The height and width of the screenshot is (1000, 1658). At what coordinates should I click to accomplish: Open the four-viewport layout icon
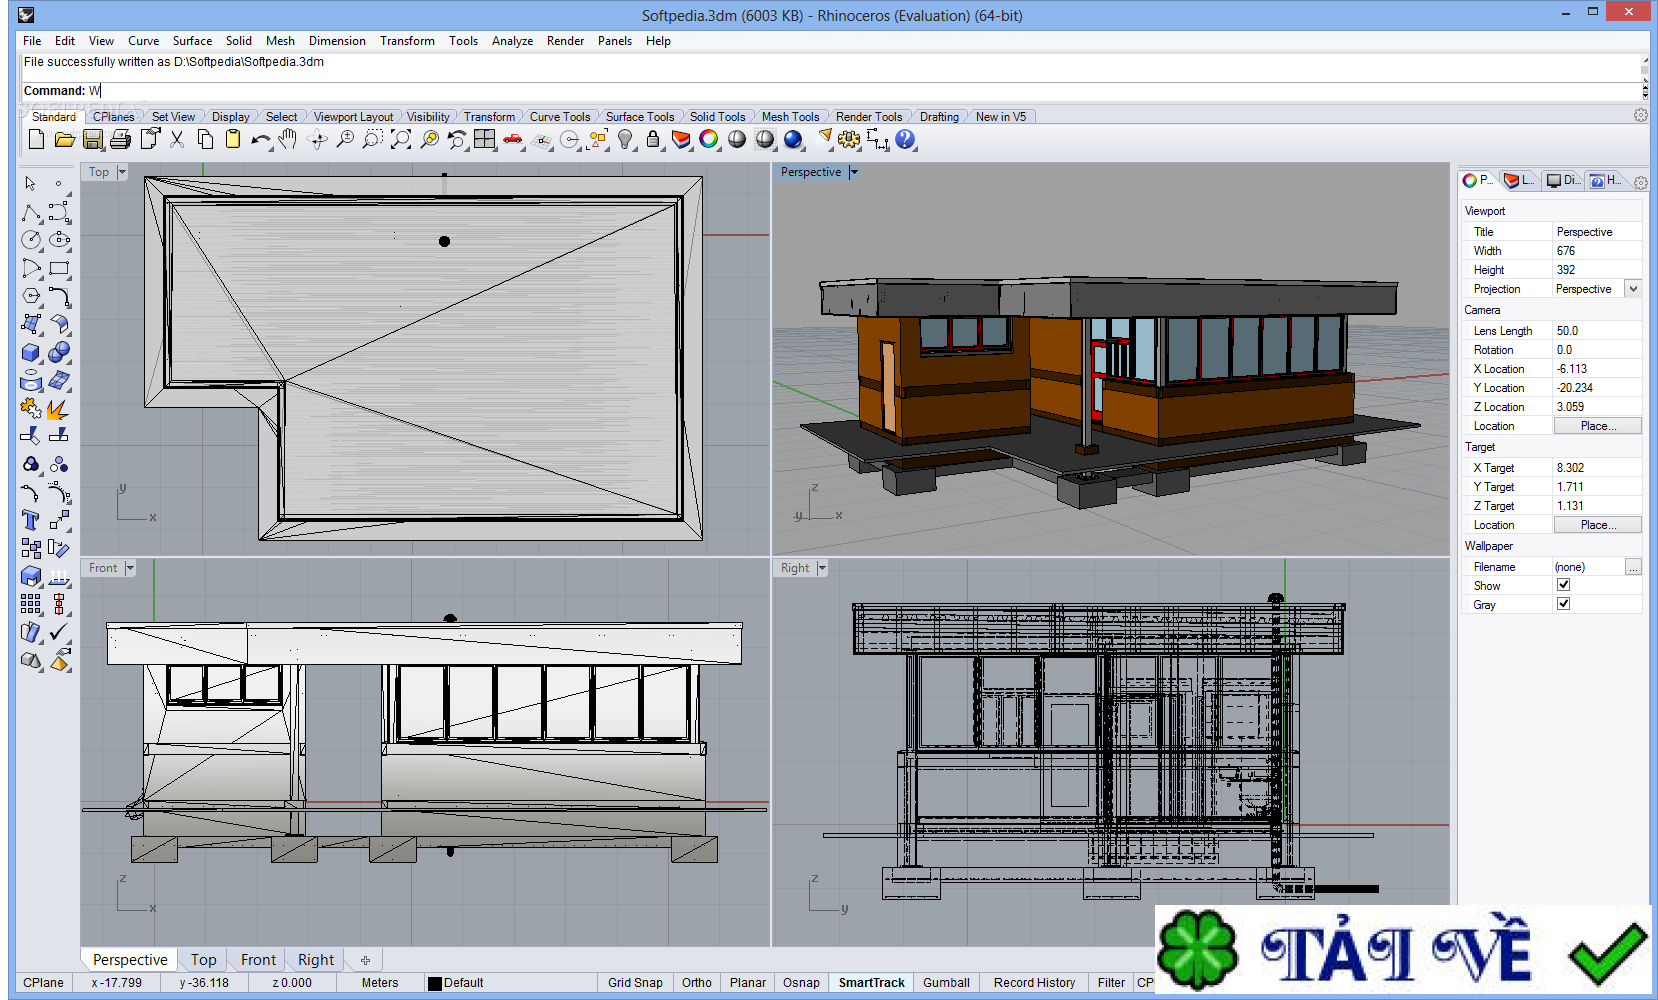[485, 140]
